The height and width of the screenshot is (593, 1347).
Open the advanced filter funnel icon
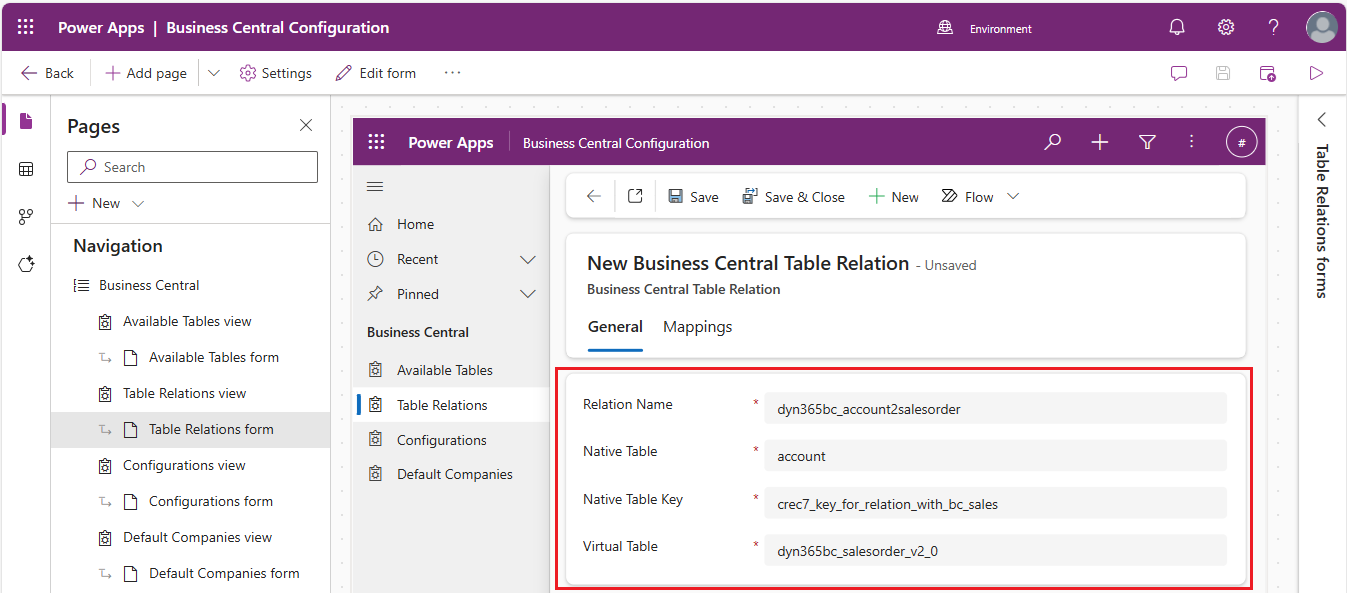1148,142
